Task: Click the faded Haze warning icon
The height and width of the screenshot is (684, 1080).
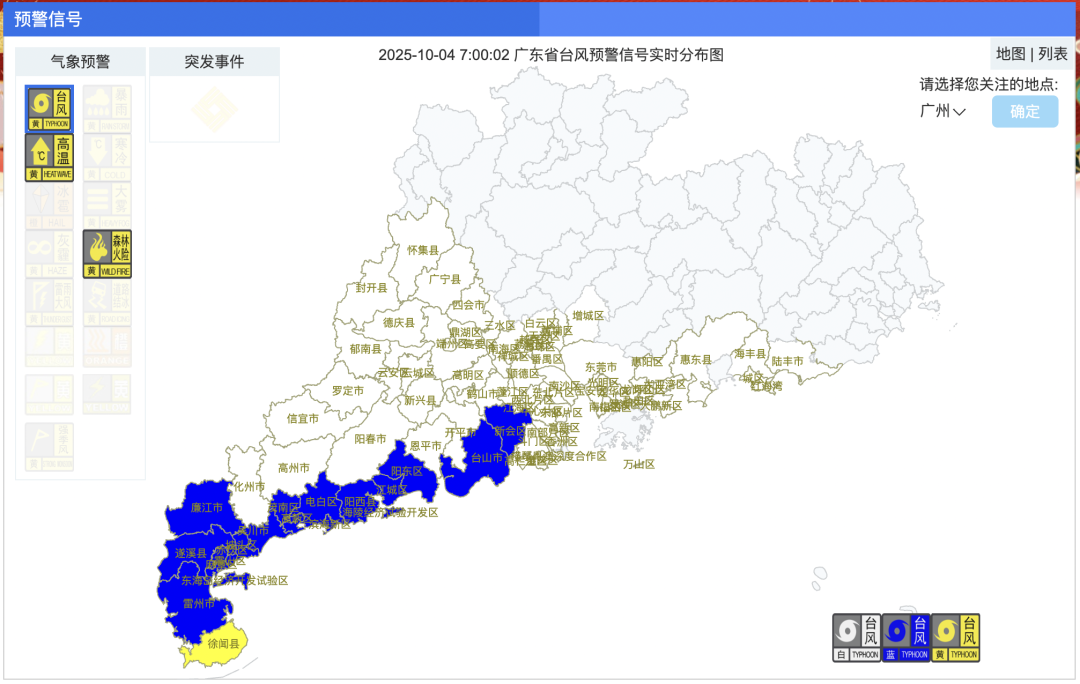Action: (x=49, y=255)
